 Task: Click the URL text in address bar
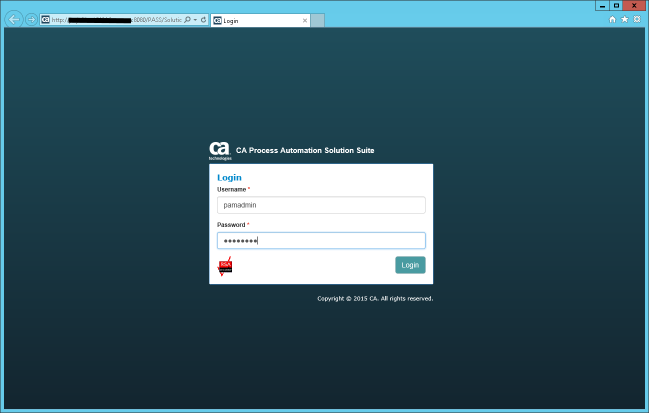tap(117, 20)
